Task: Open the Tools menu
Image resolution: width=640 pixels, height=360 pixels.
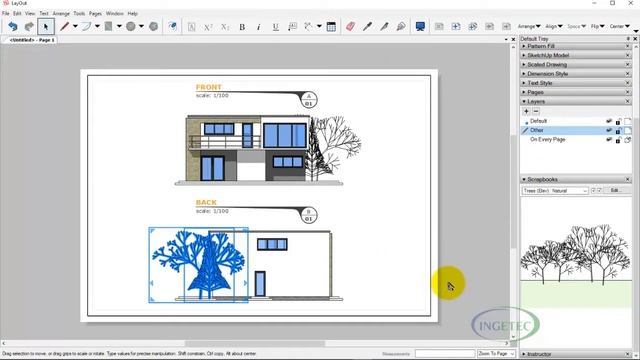Action: [x=79, y=13]
